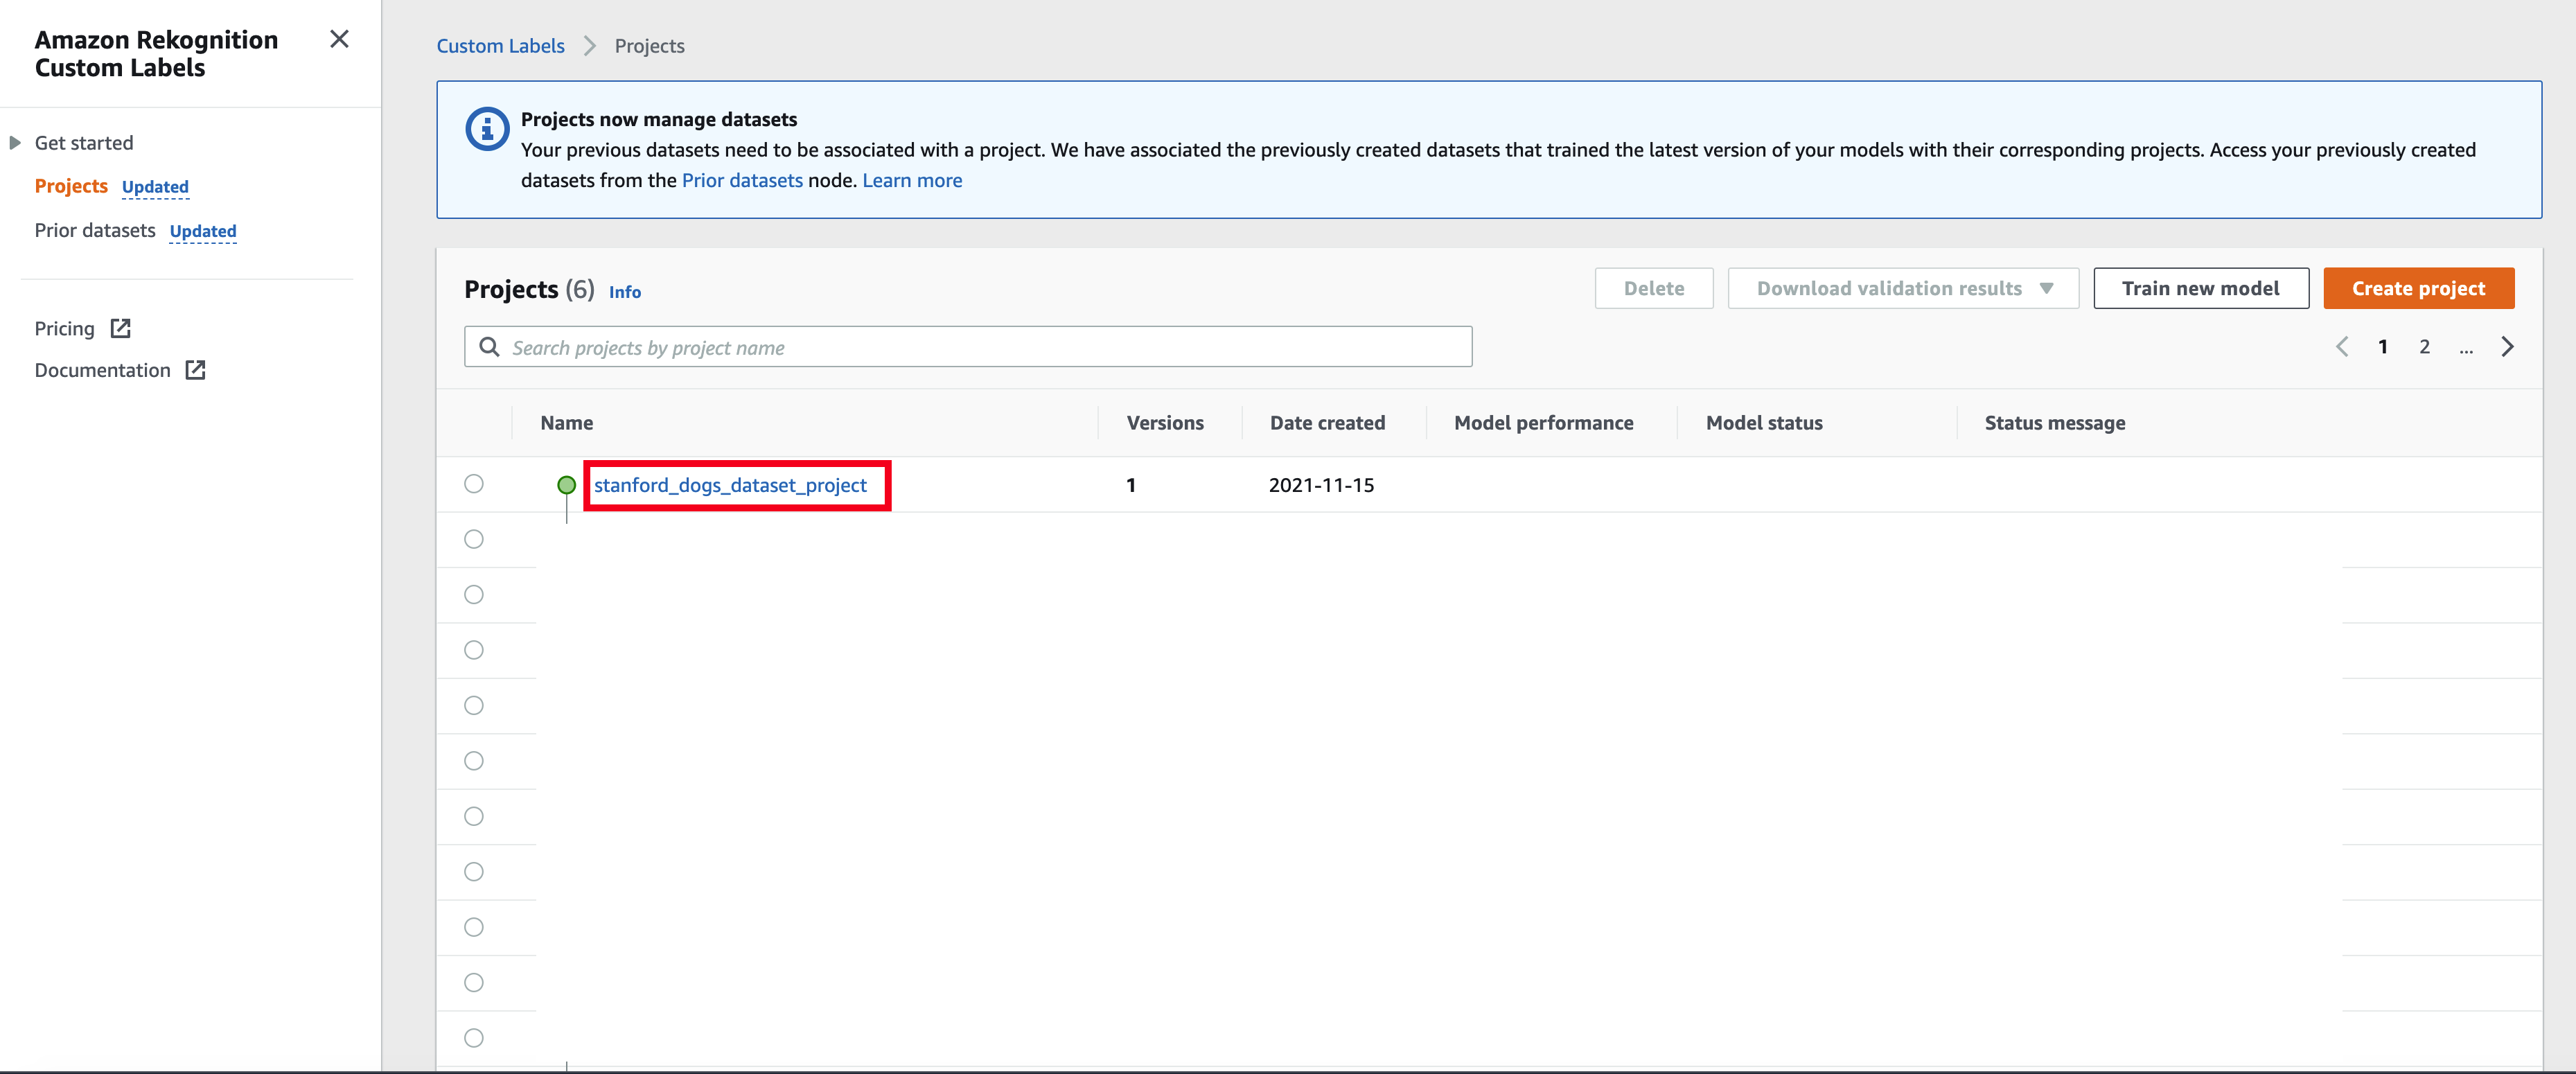Sort by the Date created column header
The height and width of the screenshot is (1074, 2576).
coord(1327,423)
